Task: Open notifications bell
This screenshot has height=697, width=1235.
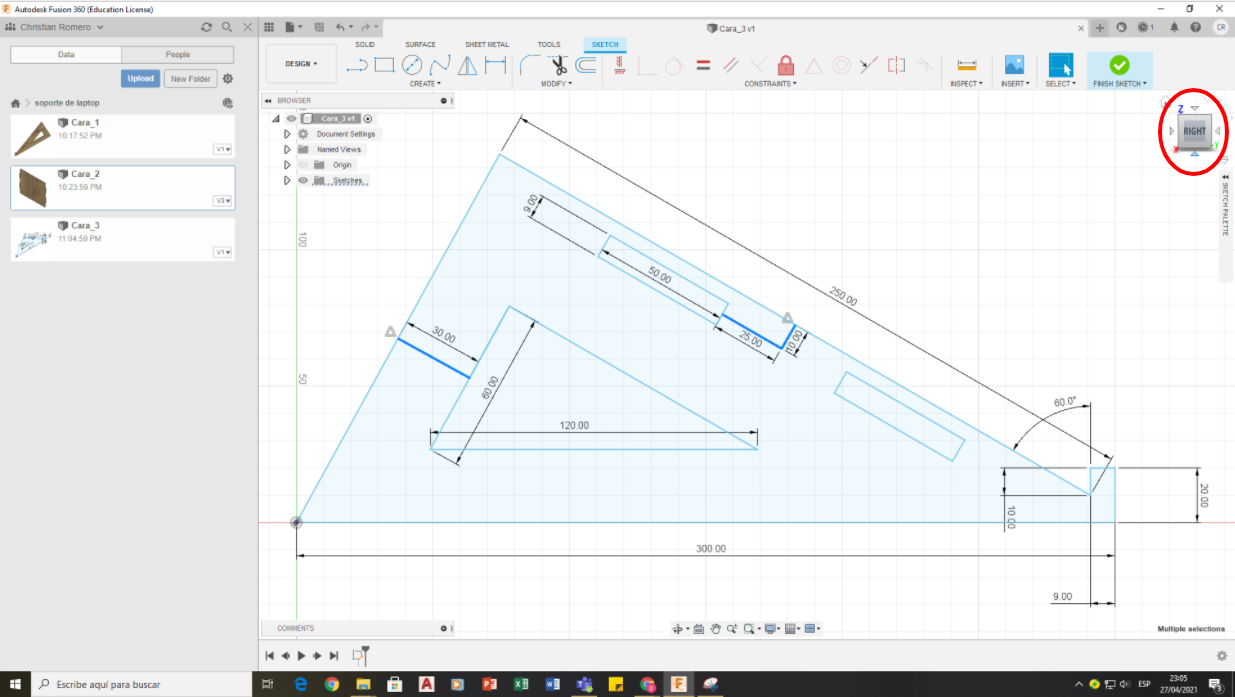Action: click(x=1174, y=27)
